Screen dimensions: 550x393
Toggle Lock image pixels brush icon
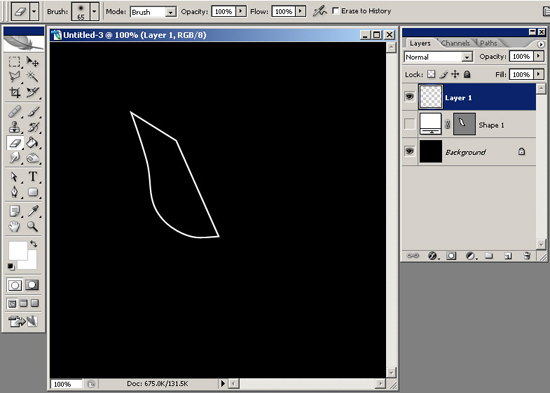tap(443, 74)
